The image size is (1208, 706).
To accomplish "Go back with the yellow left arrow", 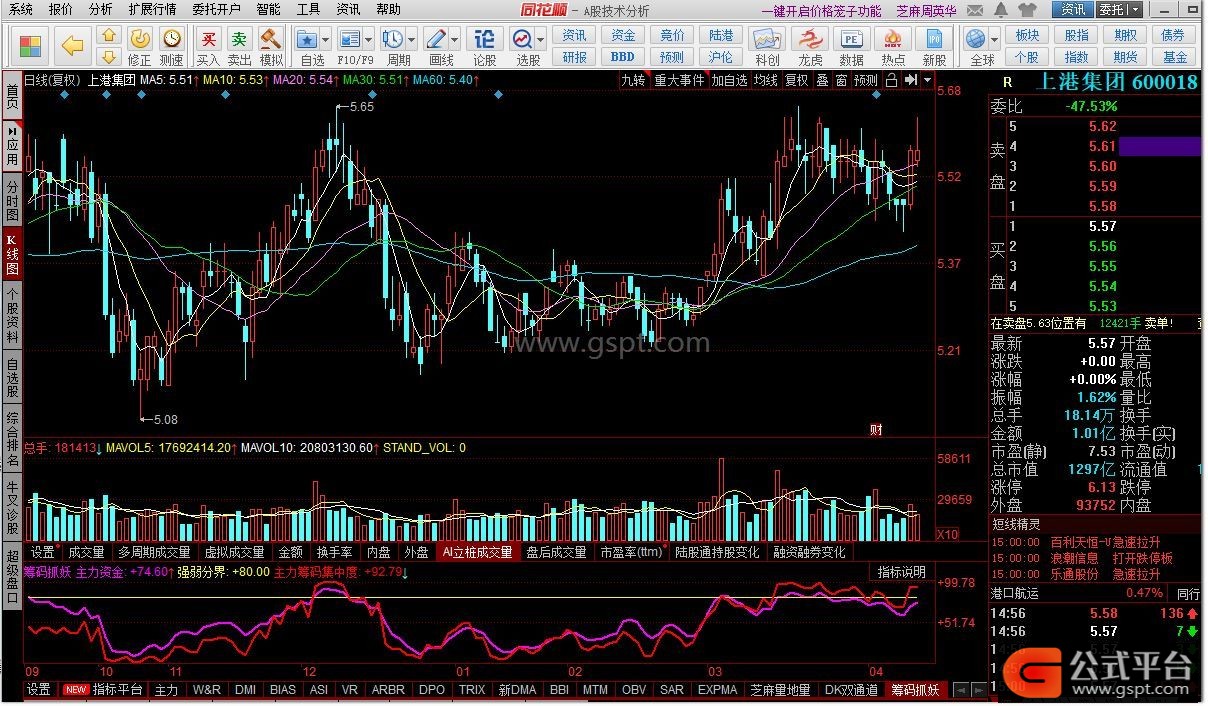I will pyautogui.click(x=71, y=45).
